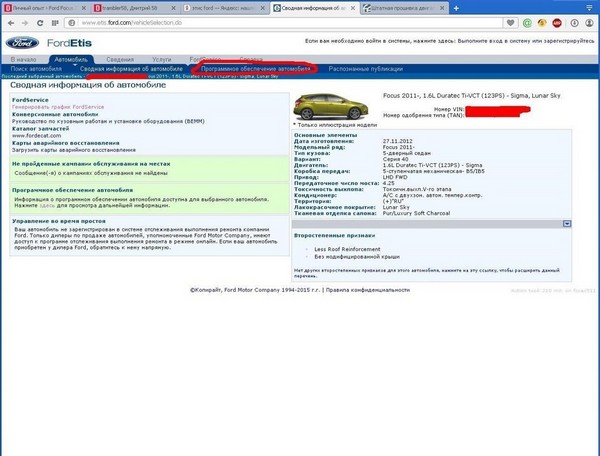Expand details with the blue dropdown arrow button
The width and height of the screenshot is (600, 456).
click(x=567, y=224)
